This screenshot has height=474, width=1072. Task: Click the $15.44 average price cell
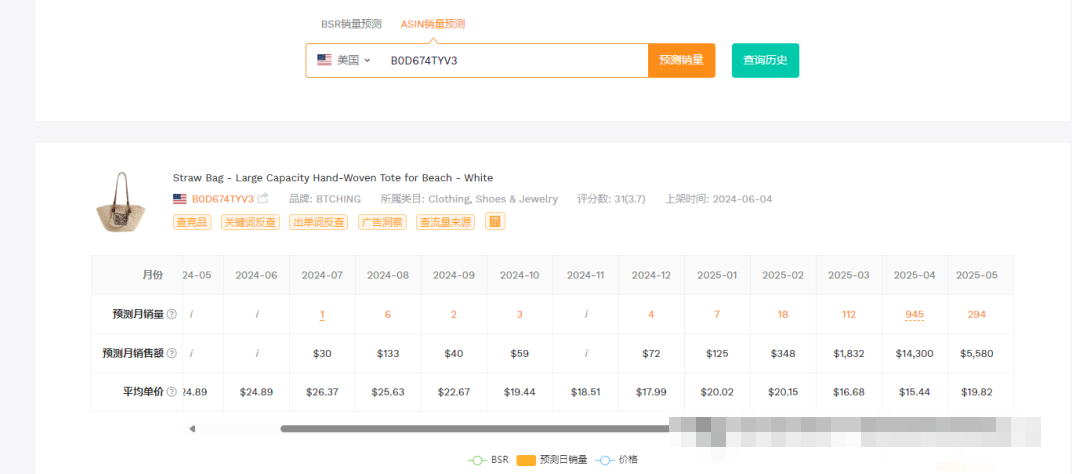click(x=914, y=392)
